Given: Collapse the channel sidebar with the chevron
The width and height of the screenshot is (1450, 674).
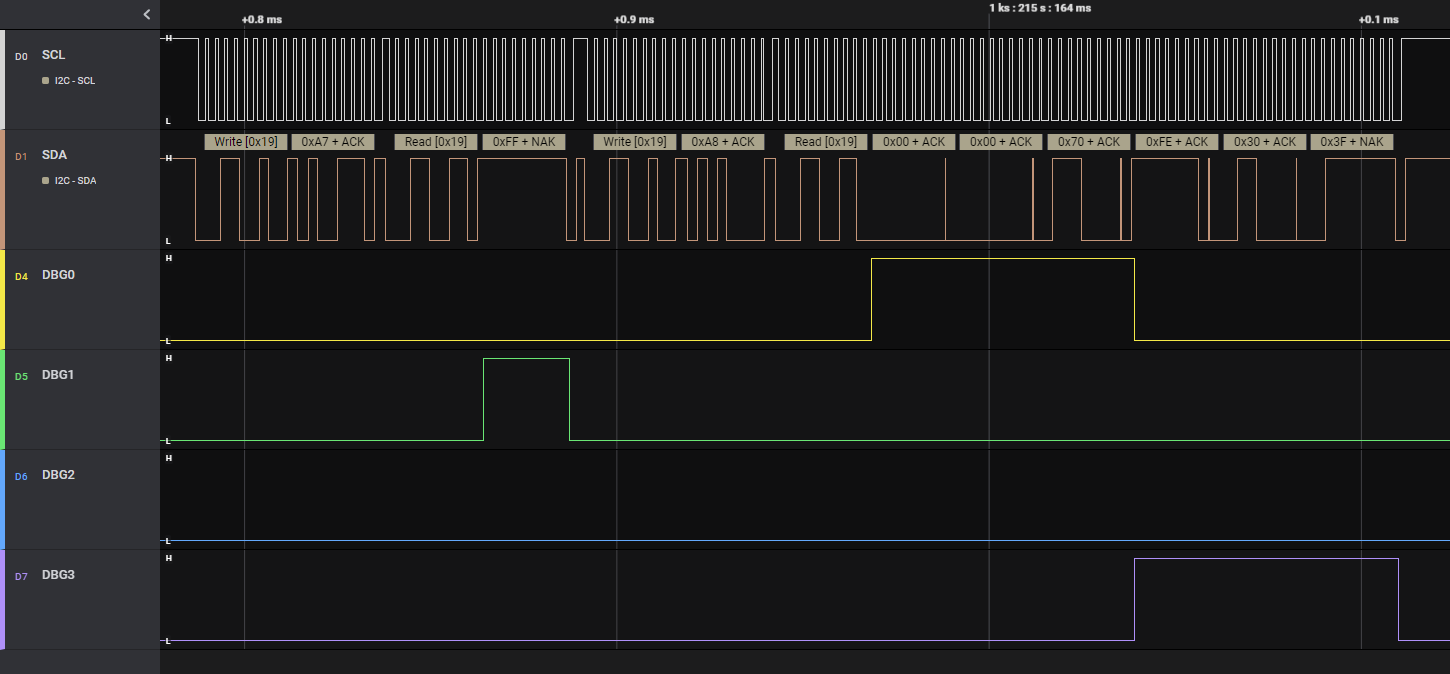Looking at the screenshot, I should [x=147, y=14].
